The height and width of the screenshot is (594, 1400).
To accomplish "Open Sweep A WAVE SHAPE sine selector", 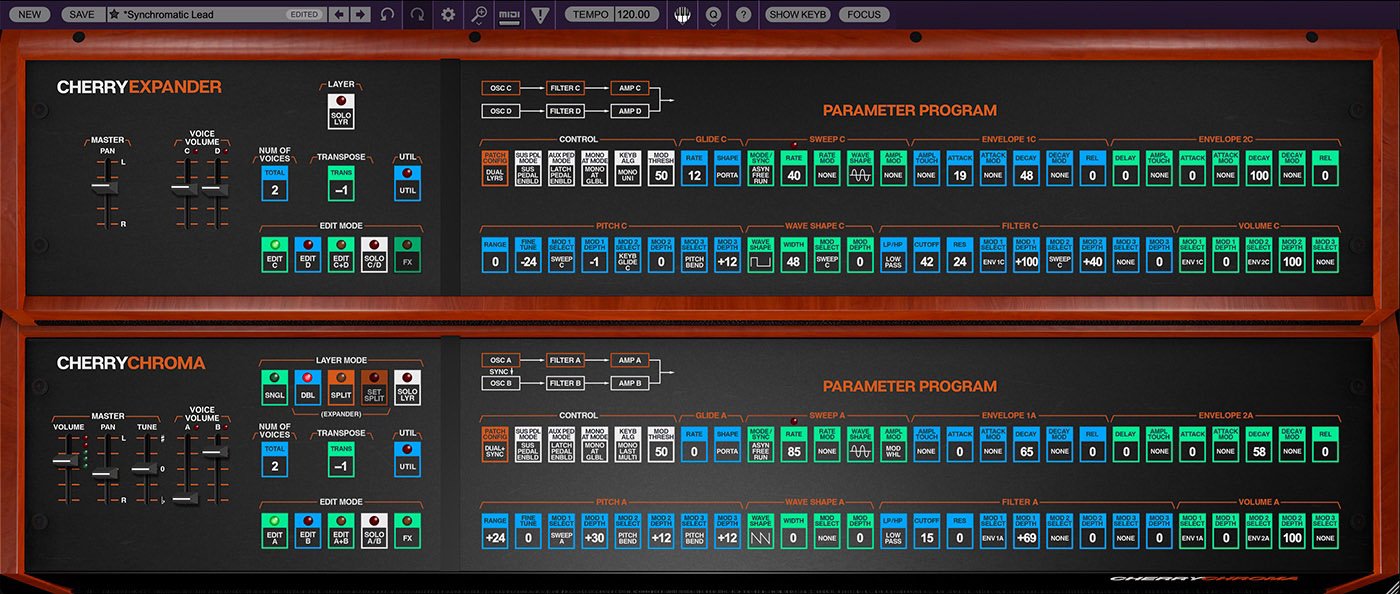I will [860, 443].
